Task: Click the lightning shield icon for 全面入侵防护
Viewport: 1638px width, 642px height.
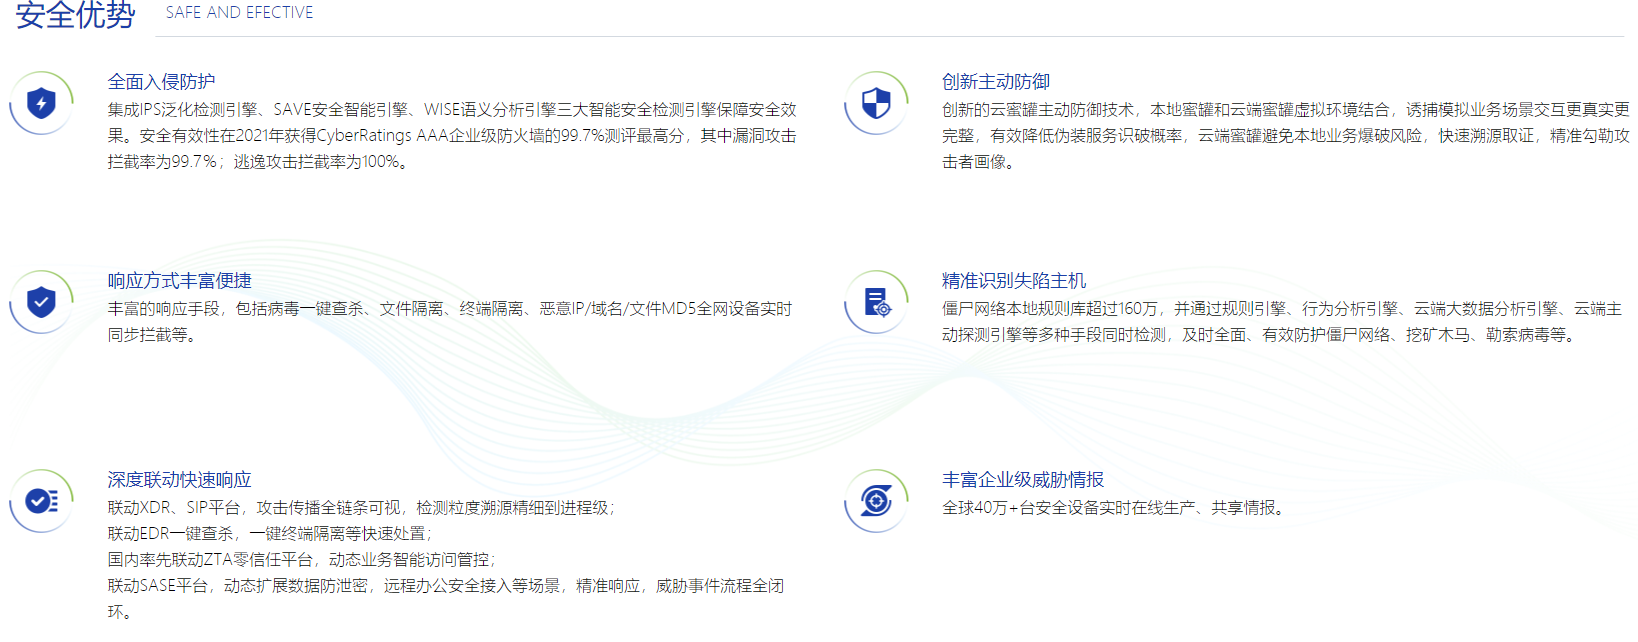Action: [41, 103]
